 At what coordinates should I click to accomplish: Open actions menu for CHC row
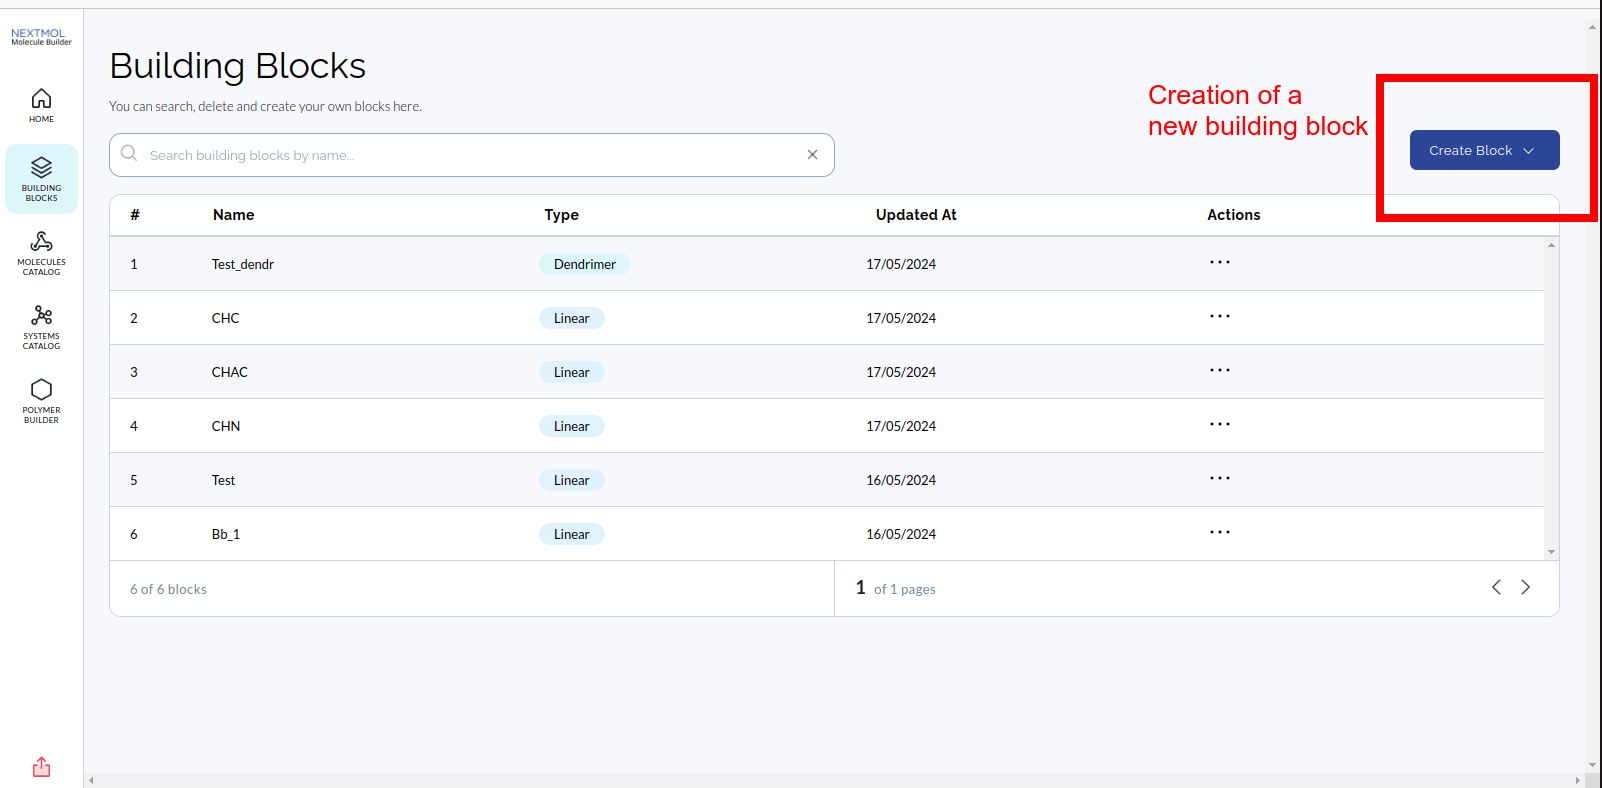point(1219,317)
